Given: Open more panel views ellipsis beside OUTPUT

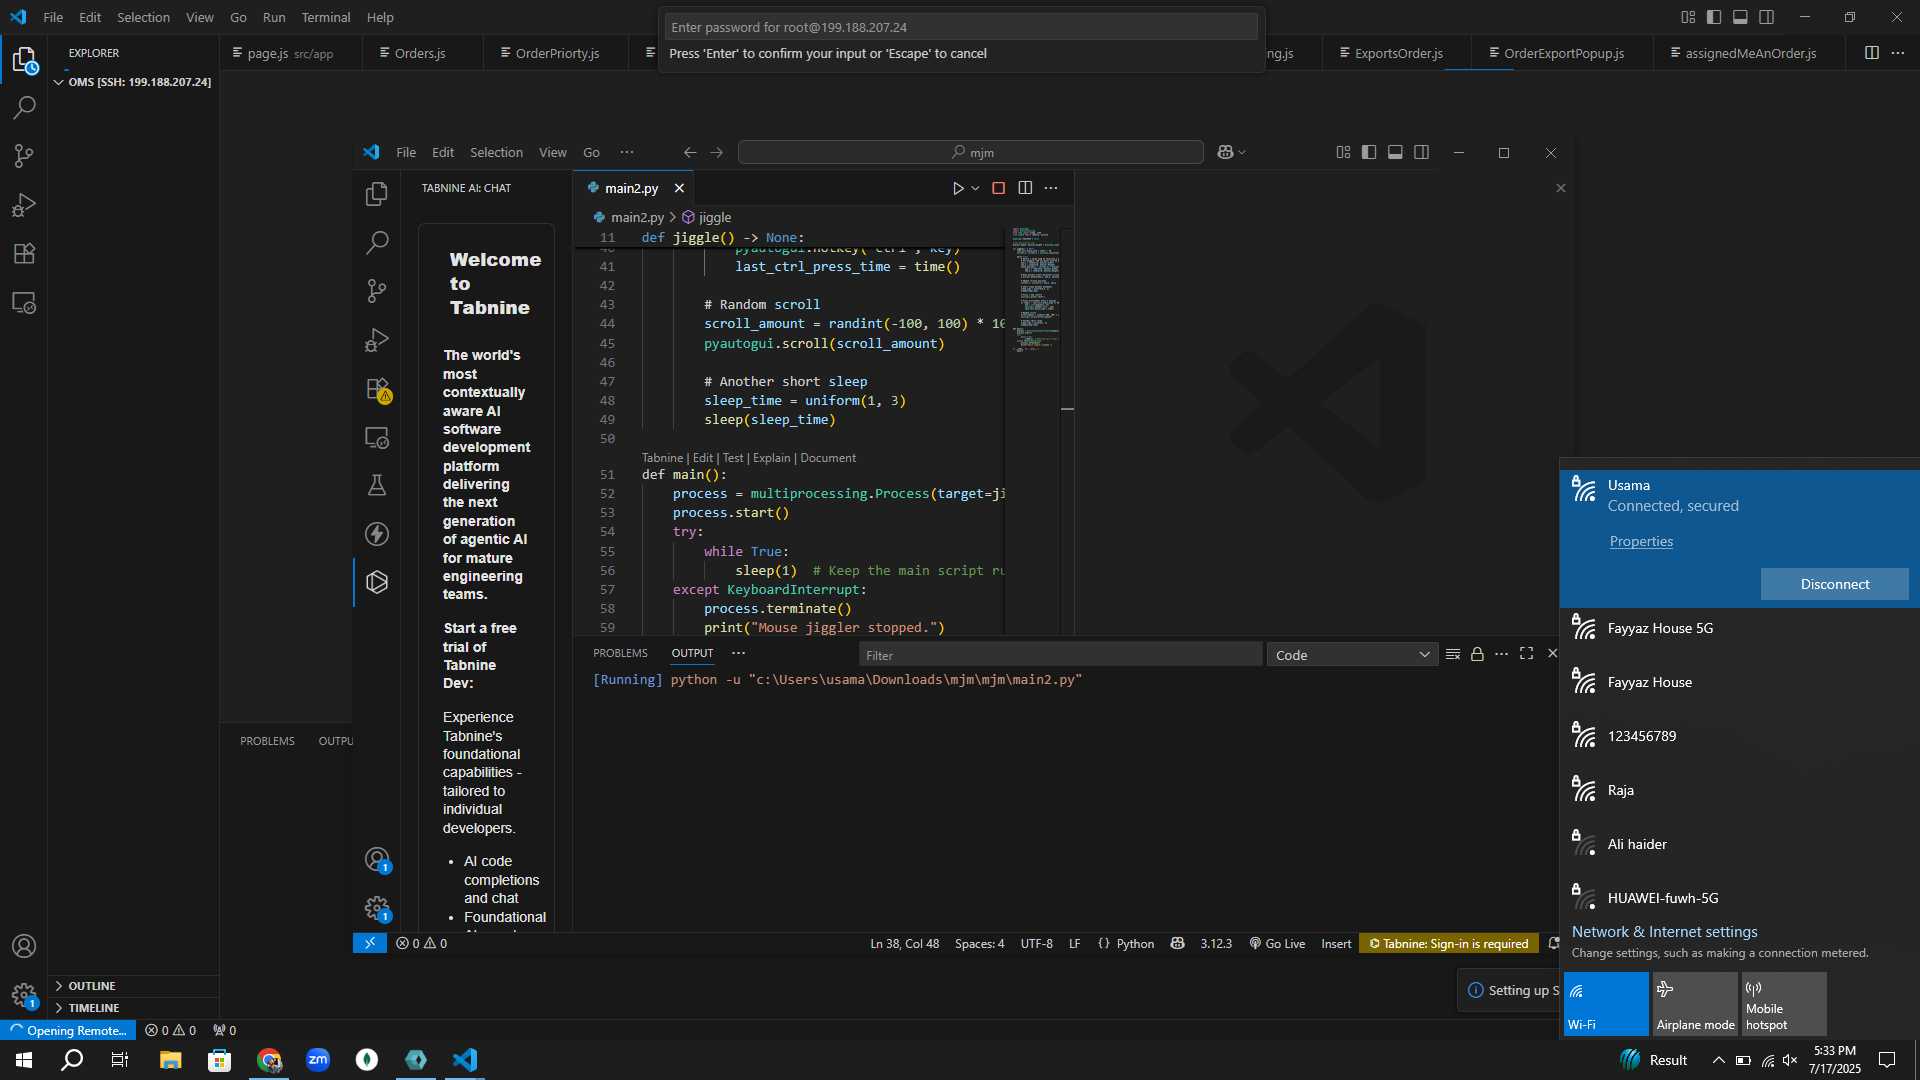Looking at the screenshot, I should click(738, 653).
